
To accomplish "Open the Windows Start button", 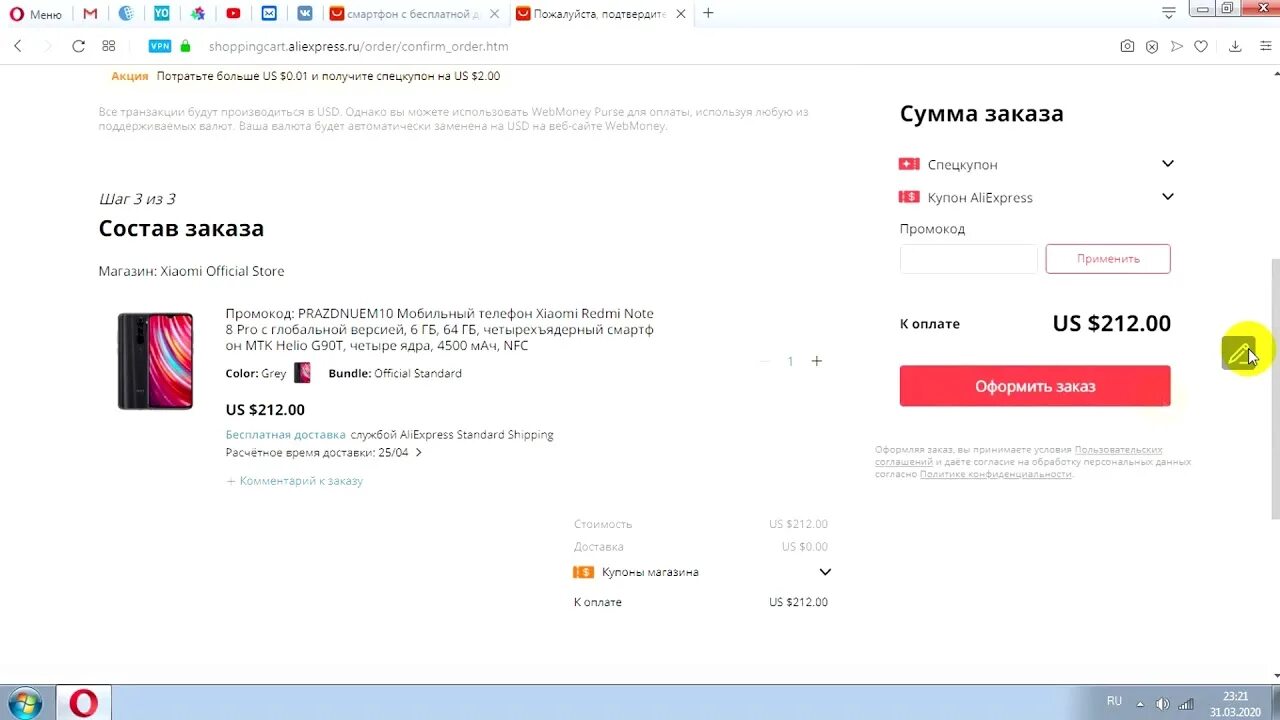I will [24, 703].
